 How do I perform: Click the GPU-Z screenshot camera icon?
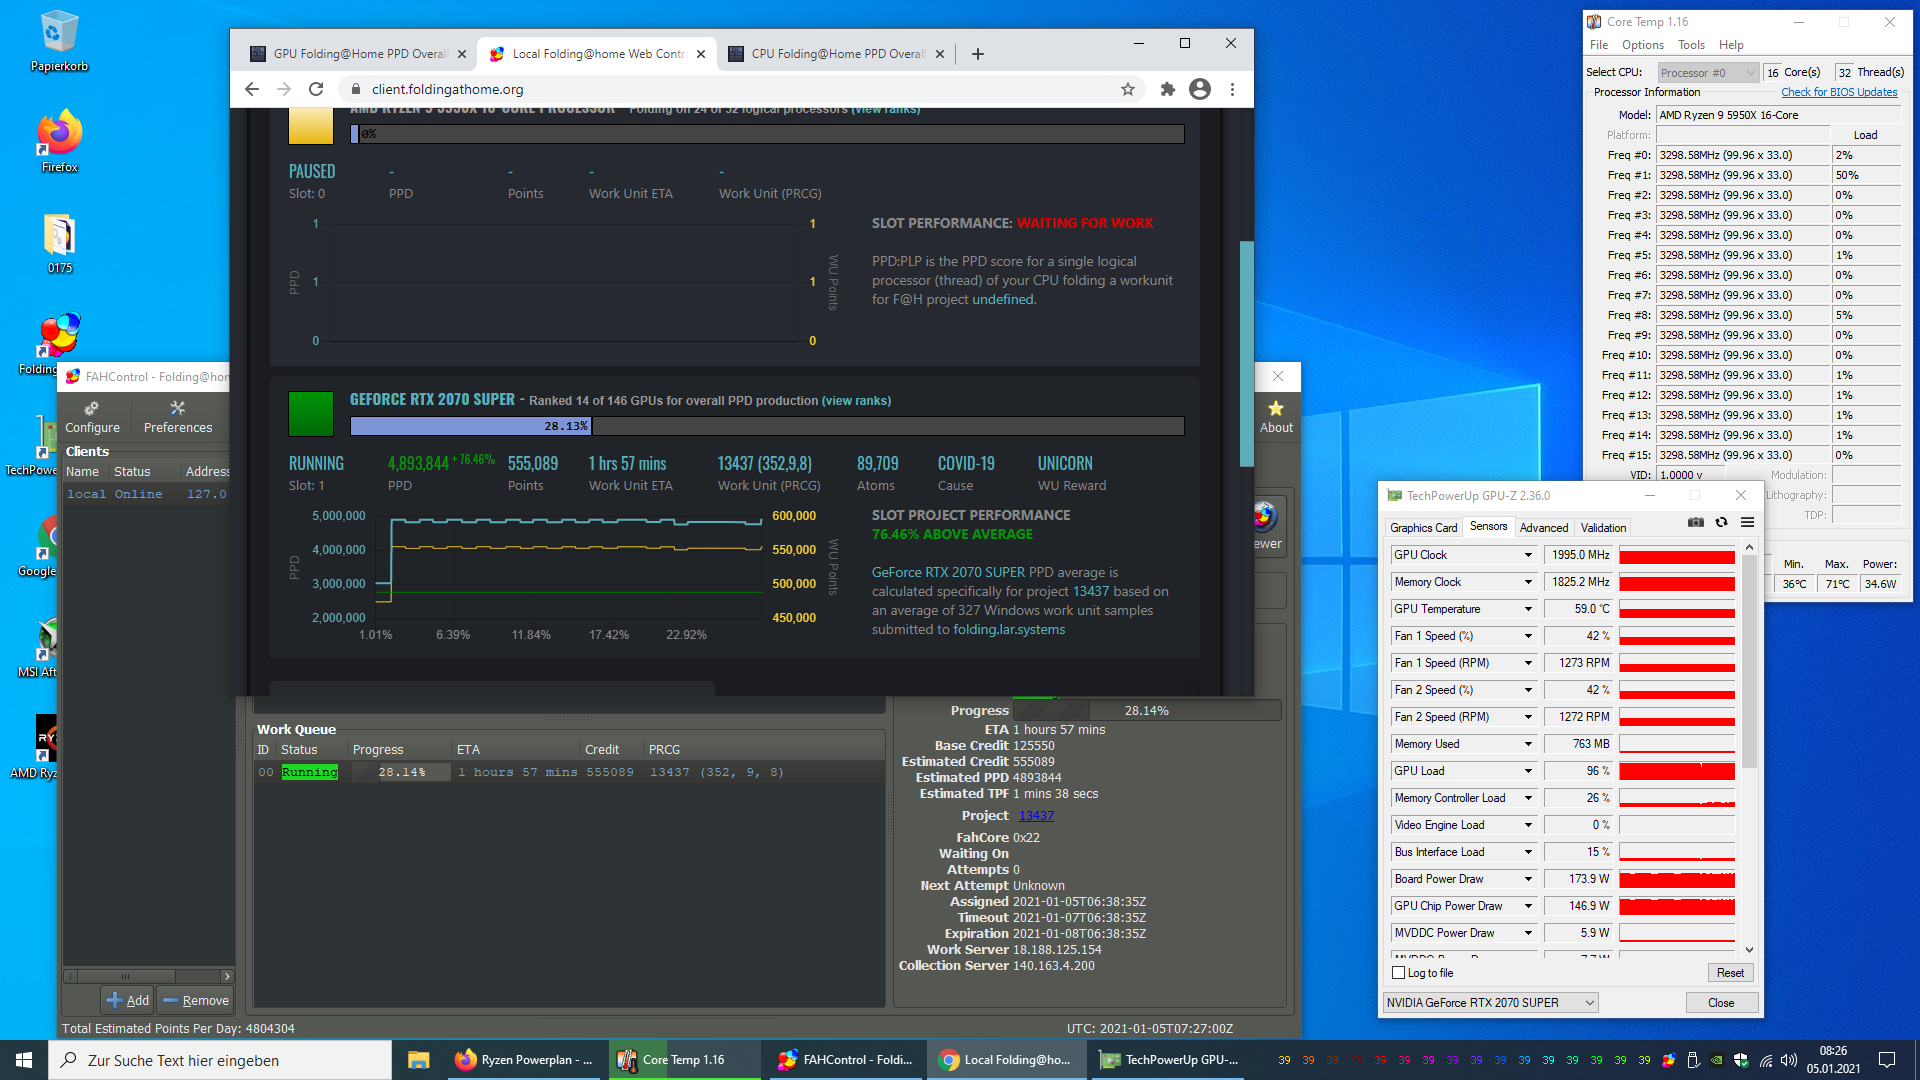pos(1696,522)
